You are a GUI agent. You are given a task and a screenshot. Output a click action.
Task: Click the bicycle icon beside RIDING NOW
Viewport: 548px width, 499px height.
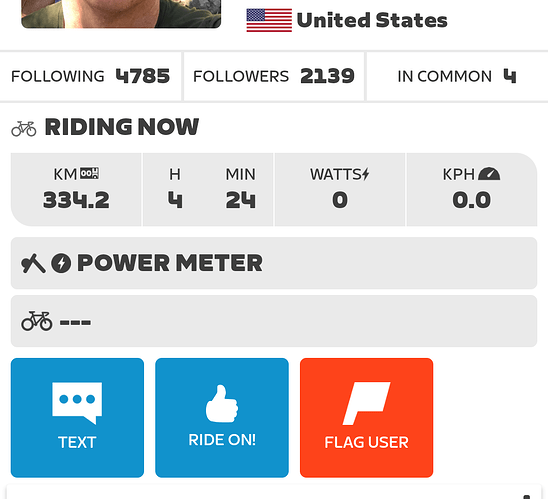click(x=24, y=129)
